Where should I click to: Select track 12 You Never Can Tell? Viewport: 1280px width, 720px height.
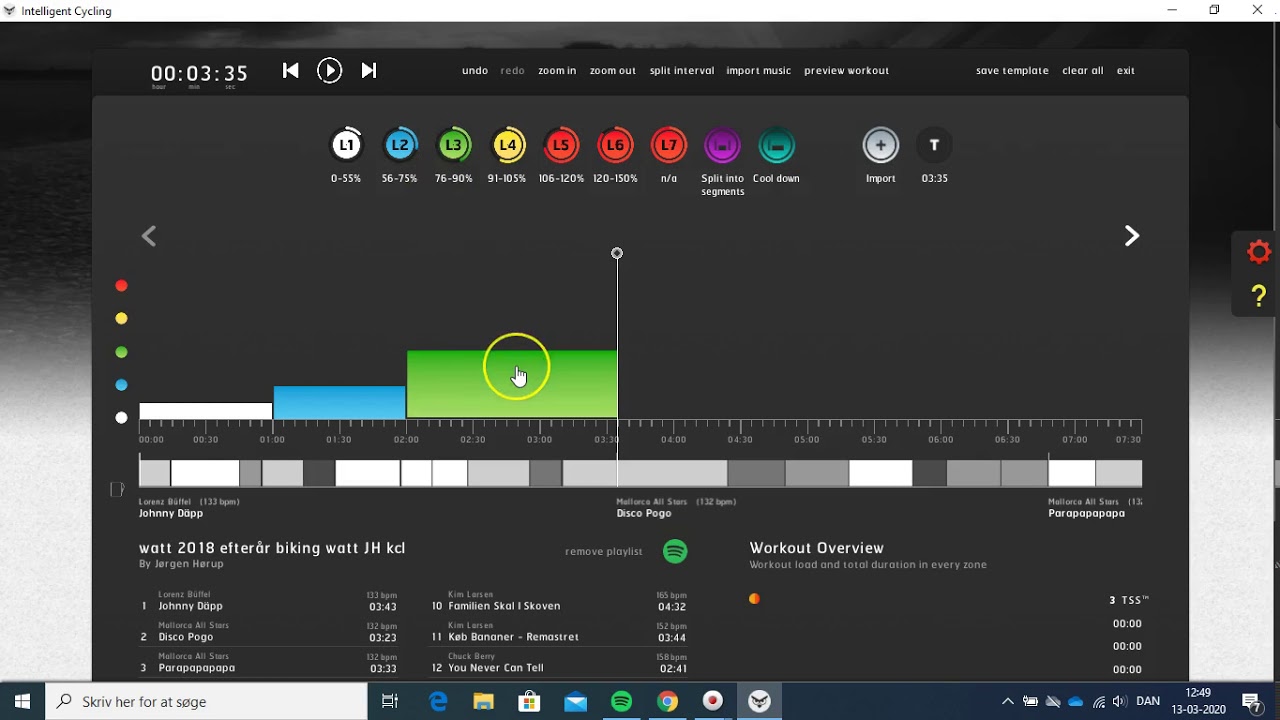coord(559,663)
